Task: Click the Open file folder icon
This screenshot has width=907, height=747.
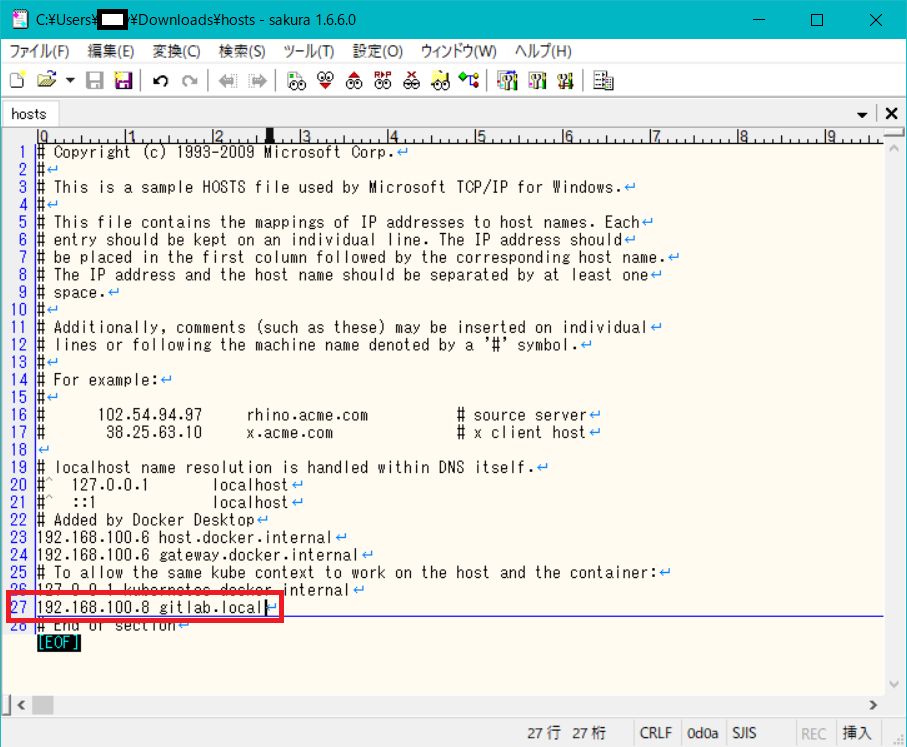Action: 47,80
